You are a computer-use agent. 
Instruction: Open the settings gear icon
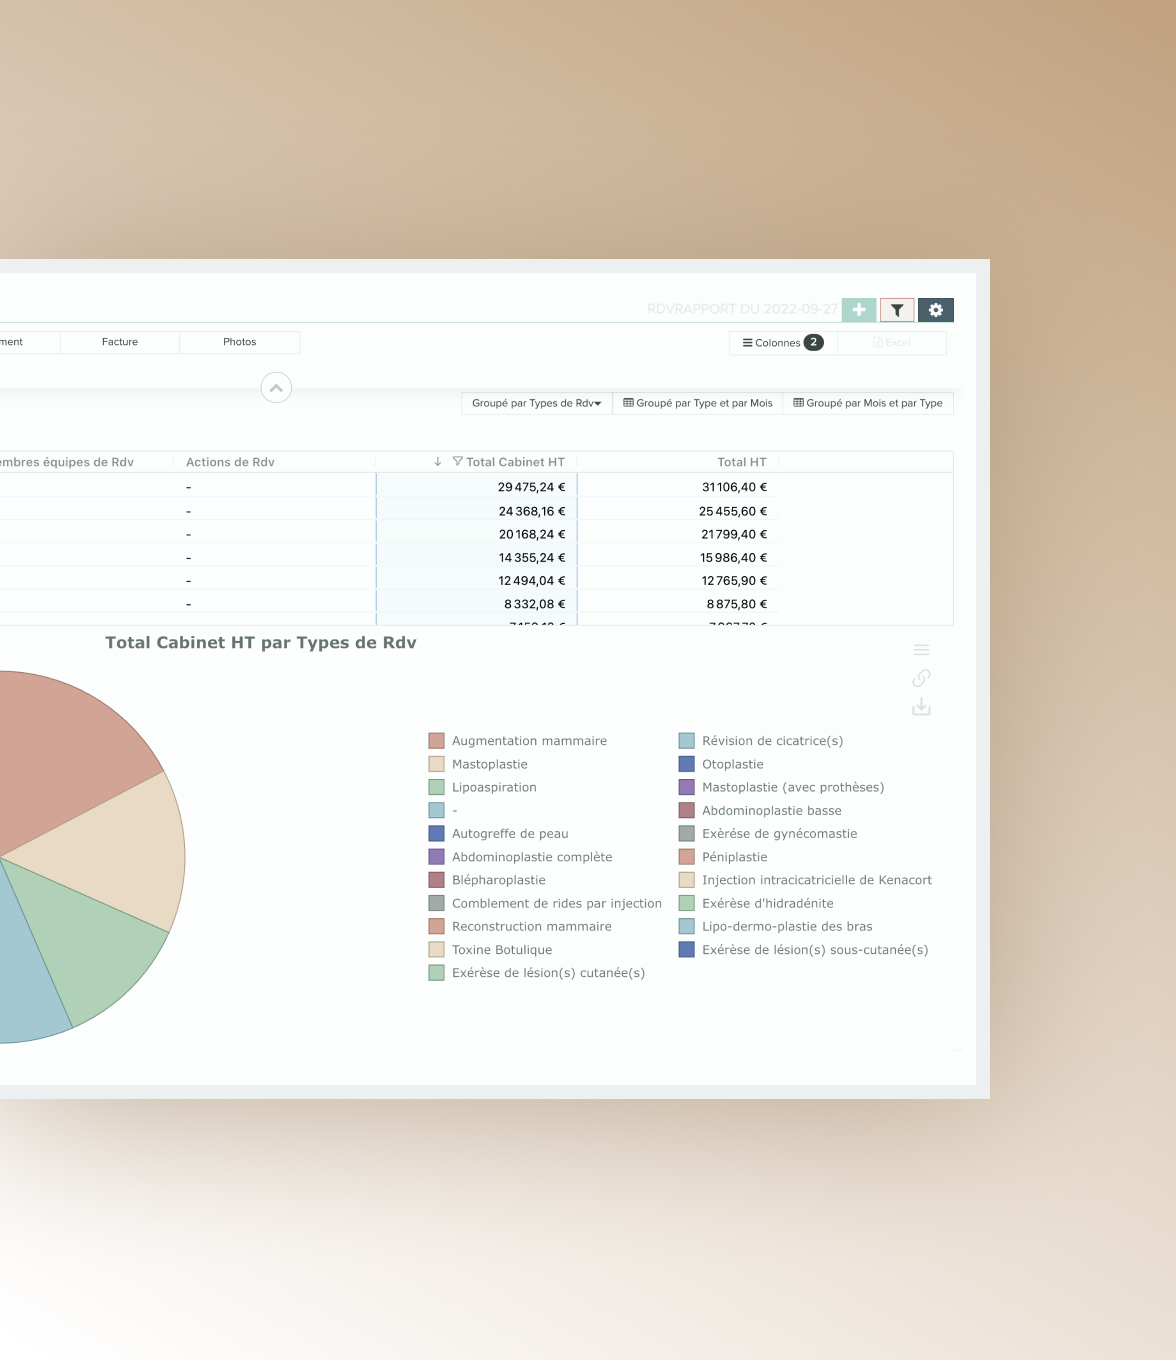tap(936, 310)
